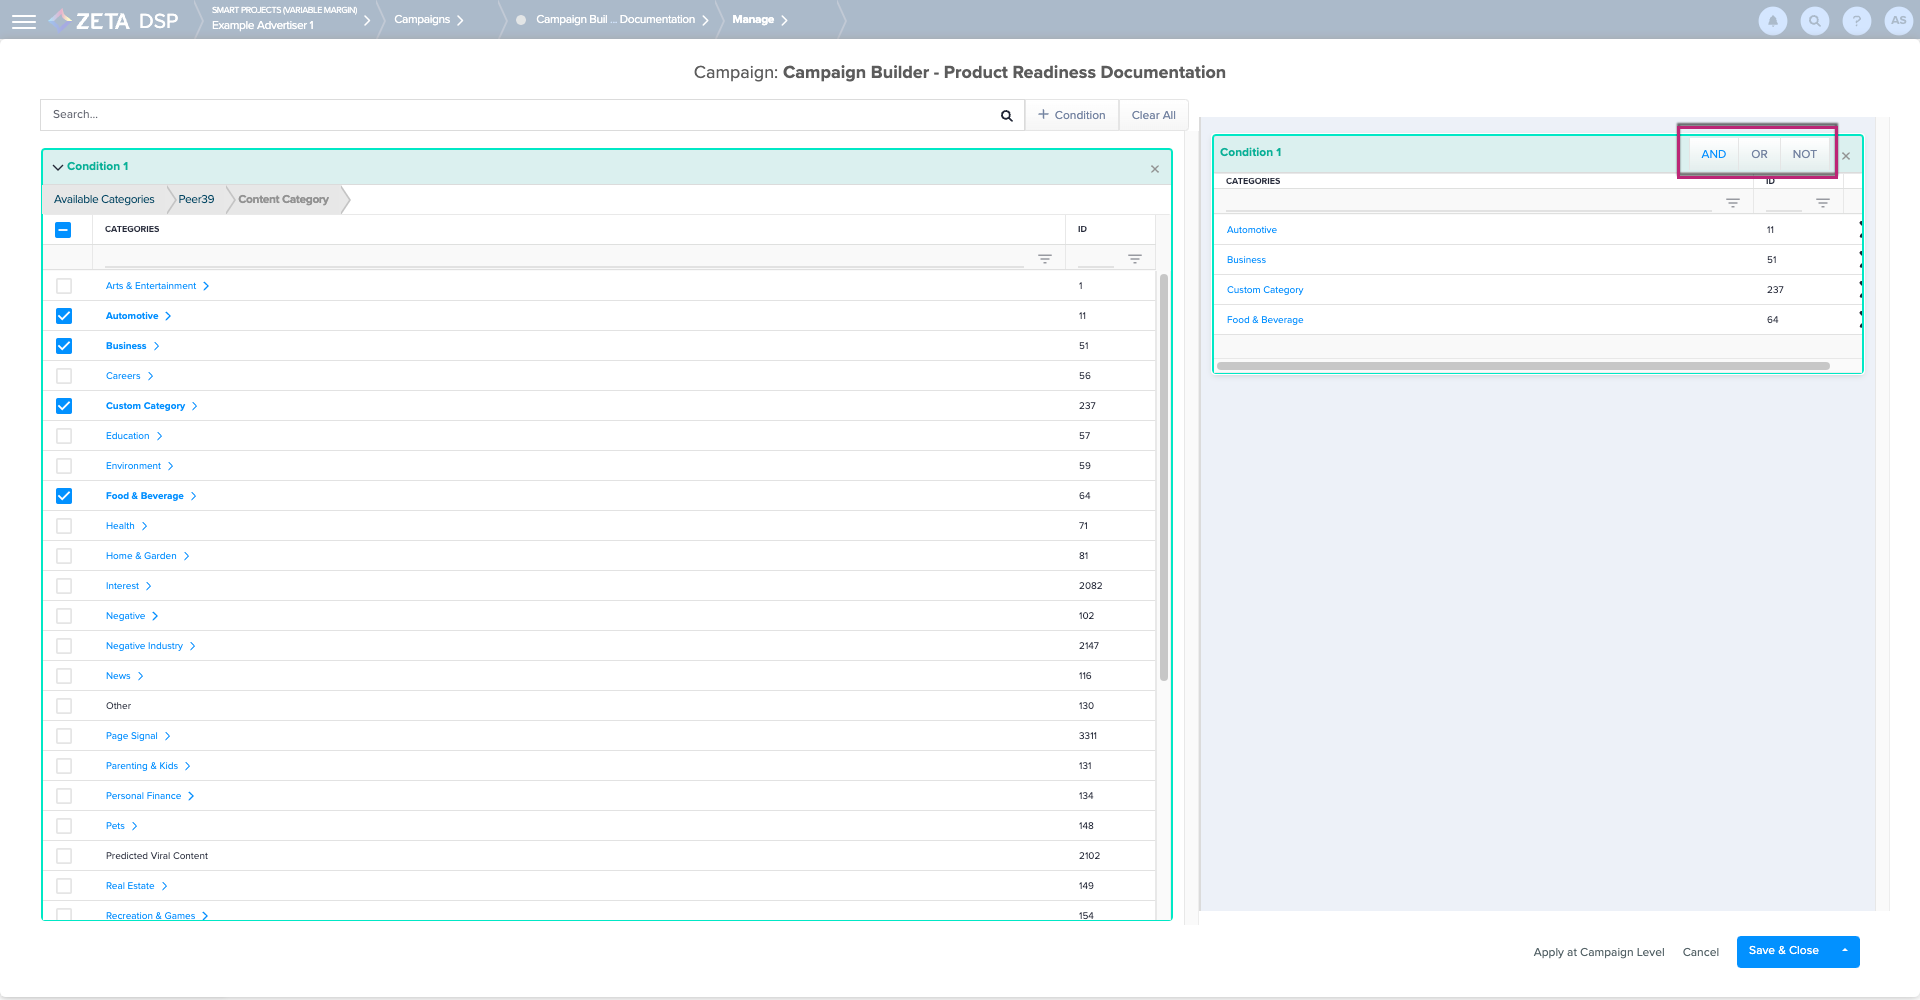Screen dimensions: 1920x1000
Task: Check the Arts & Entertainment checkbox
Action: (x=64, y=286)
